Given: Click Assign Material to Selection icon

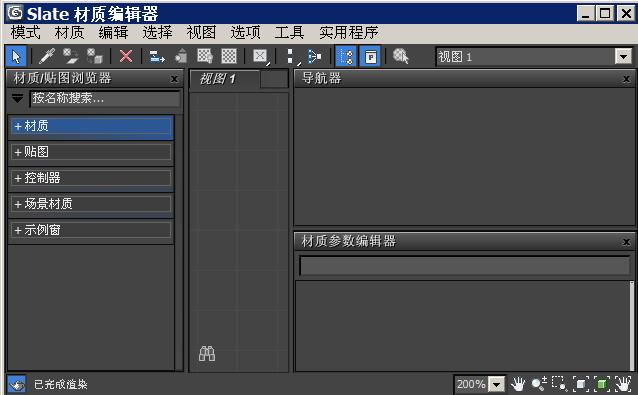Looking at the screenshot, I should click(95, 56).
